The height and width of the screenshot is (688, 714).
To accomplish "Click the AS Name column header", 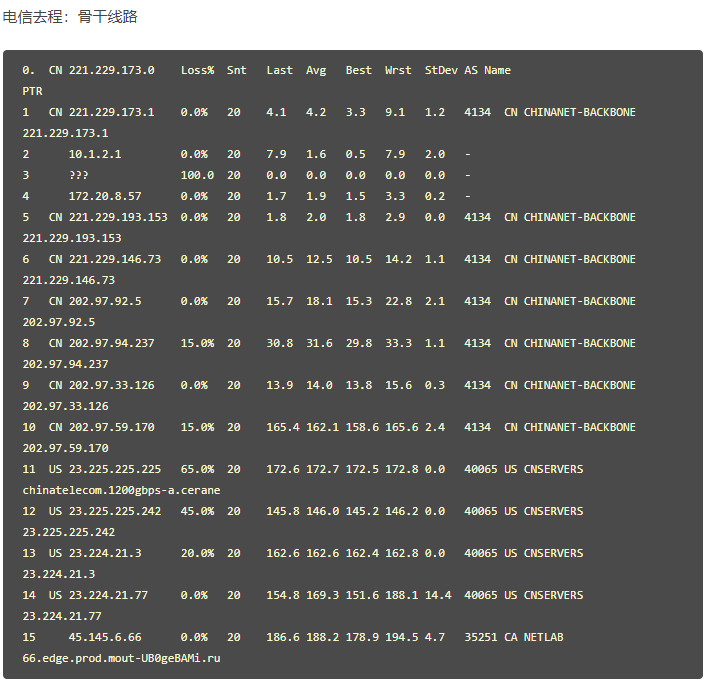I will pyautogui.click(x=487, y=70).
